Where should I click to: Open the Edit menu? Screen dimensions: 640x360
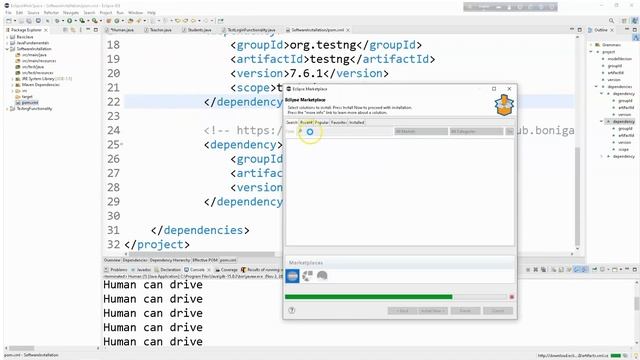(19, 13)
